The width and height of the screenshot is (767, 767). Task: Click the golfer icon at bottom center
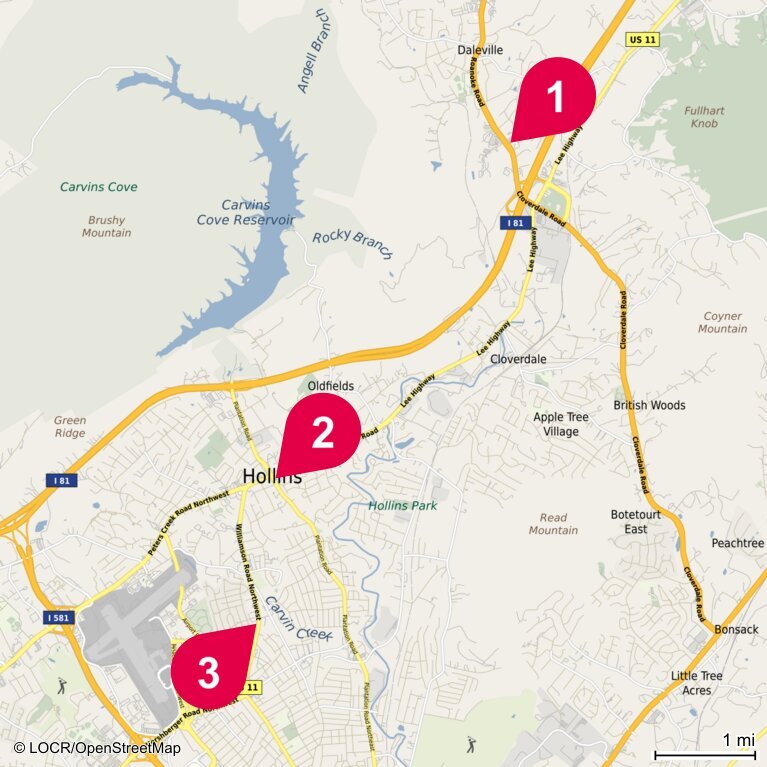click(x=471, y=744)
